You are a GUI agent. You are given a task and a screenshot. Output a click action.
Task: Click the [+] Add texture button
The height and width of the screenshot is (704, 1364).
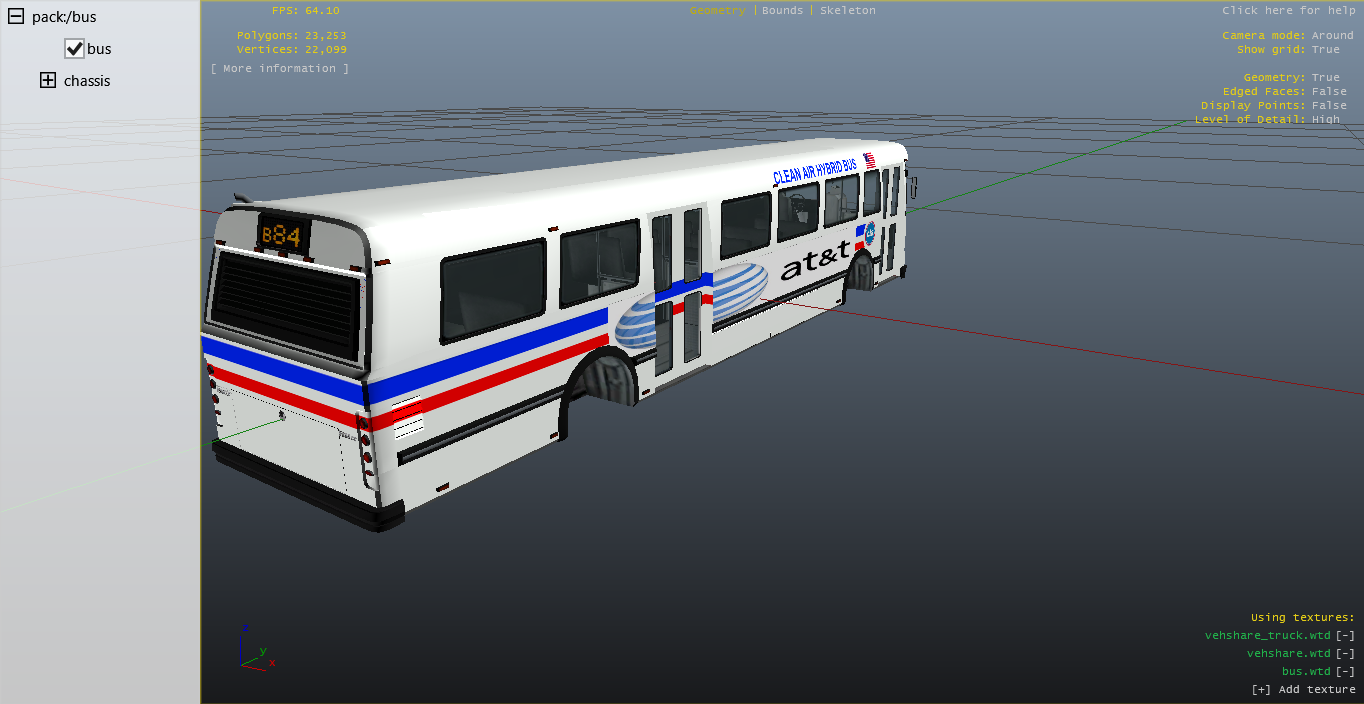(x=1304, y=689)
